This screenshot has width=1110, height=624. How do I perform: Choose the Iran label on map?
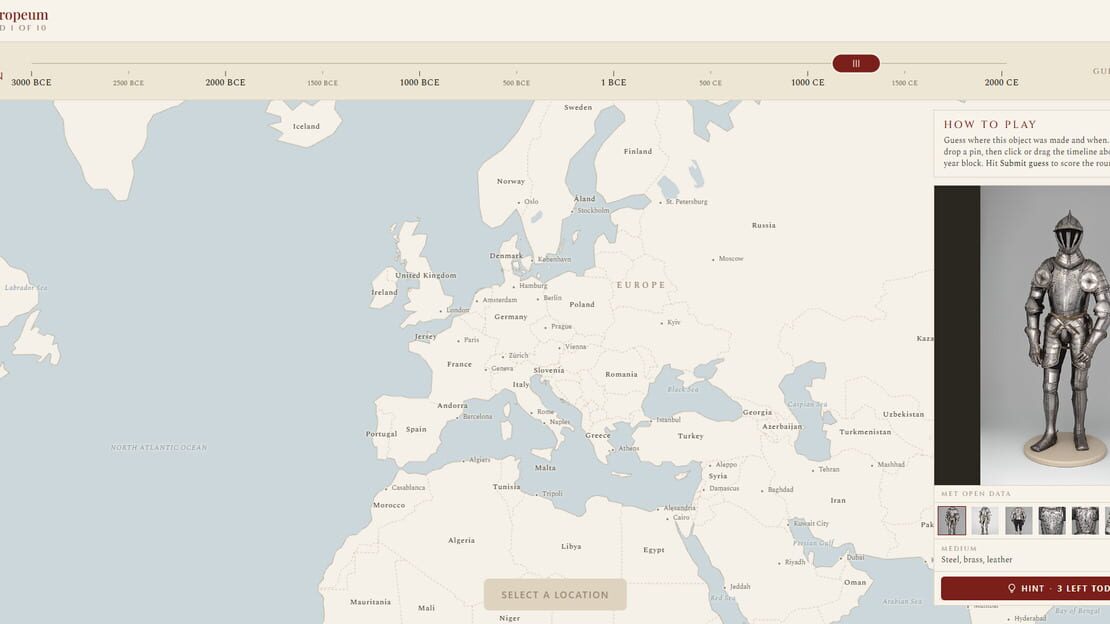[x=838, y=500]
